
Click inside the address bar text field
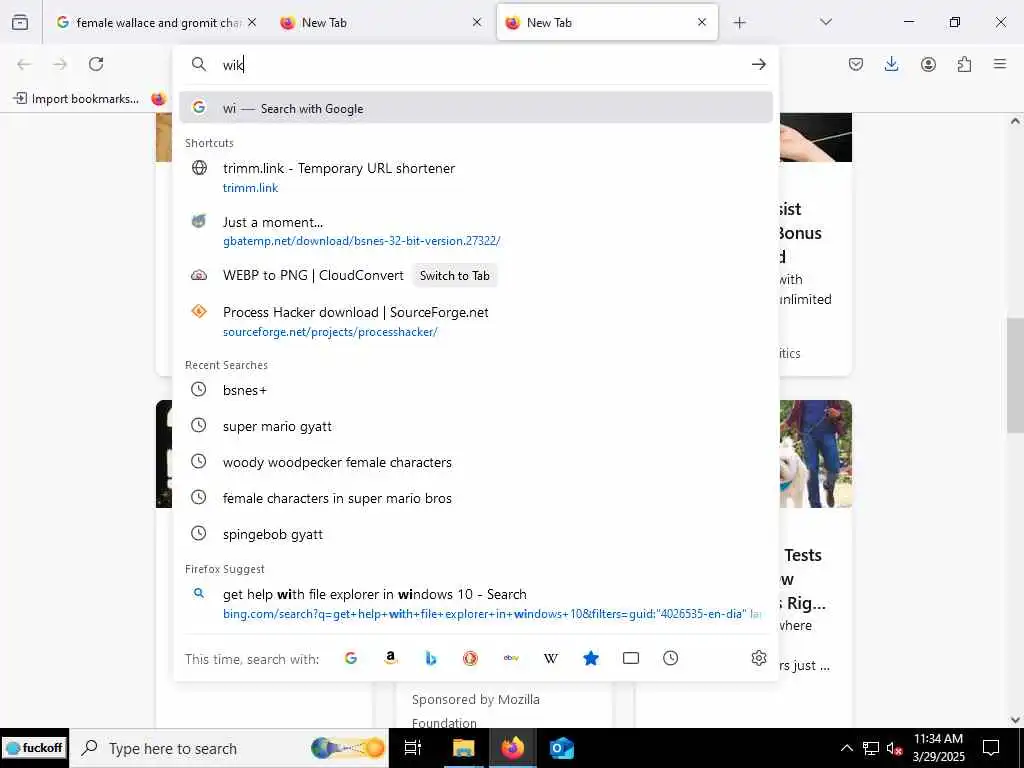[x=480, y=64]
